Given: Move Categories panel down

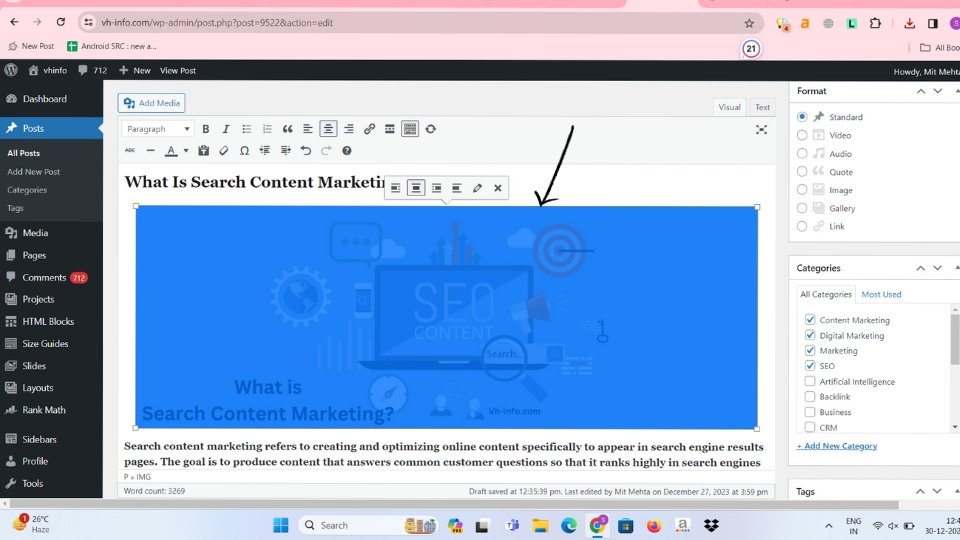Looking at the screenshot, I should (937, 268).
